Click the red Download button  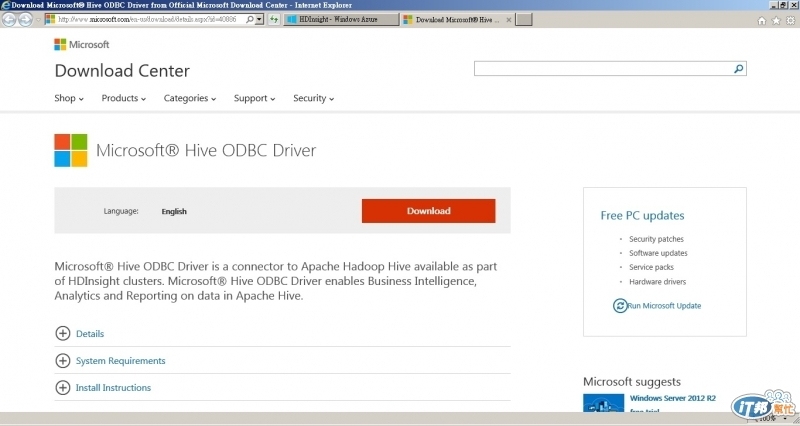(429, 211)
